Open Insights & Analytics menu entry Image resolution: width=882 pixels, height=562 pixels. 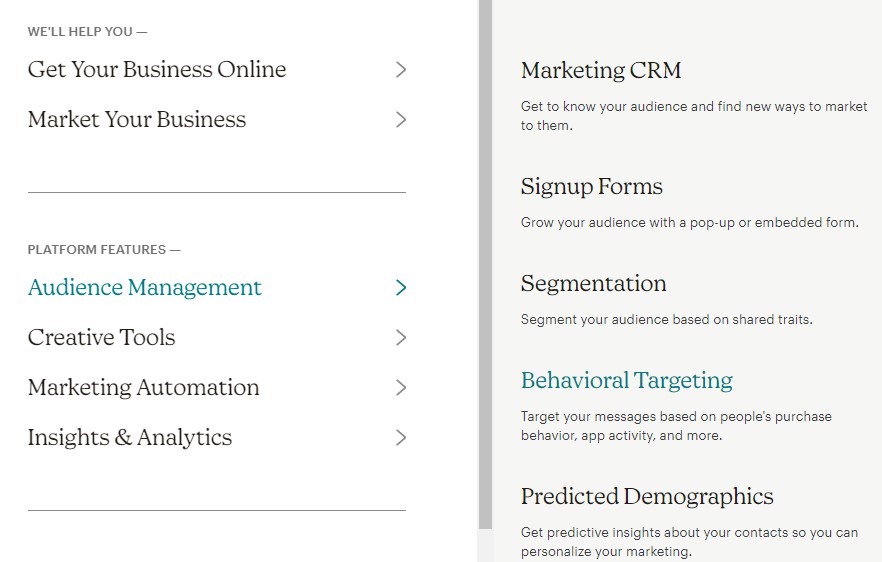129,438
